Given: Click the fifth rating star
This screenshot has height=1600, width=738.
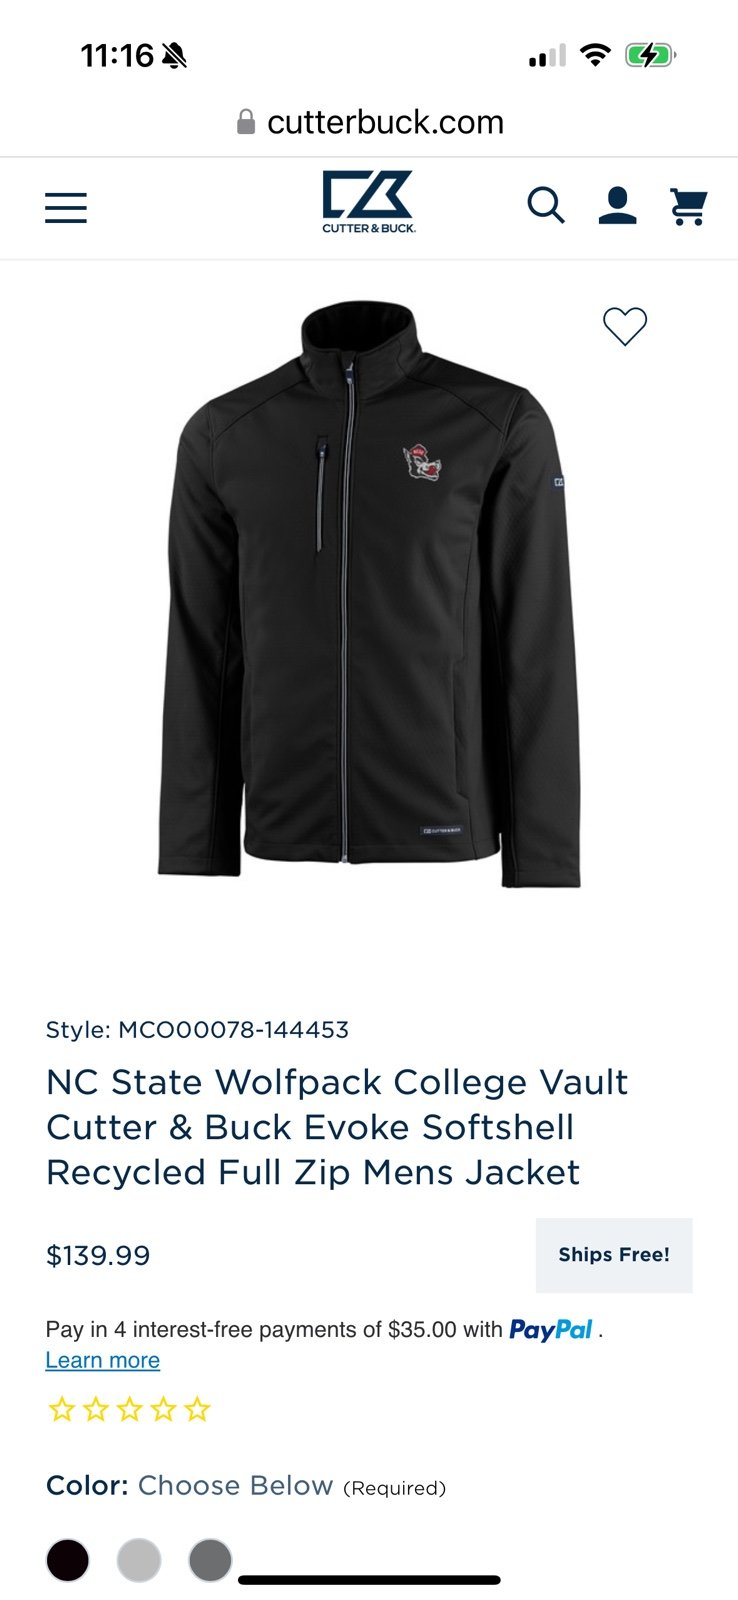Looking at the screenshot, I should pos(198,1410).
